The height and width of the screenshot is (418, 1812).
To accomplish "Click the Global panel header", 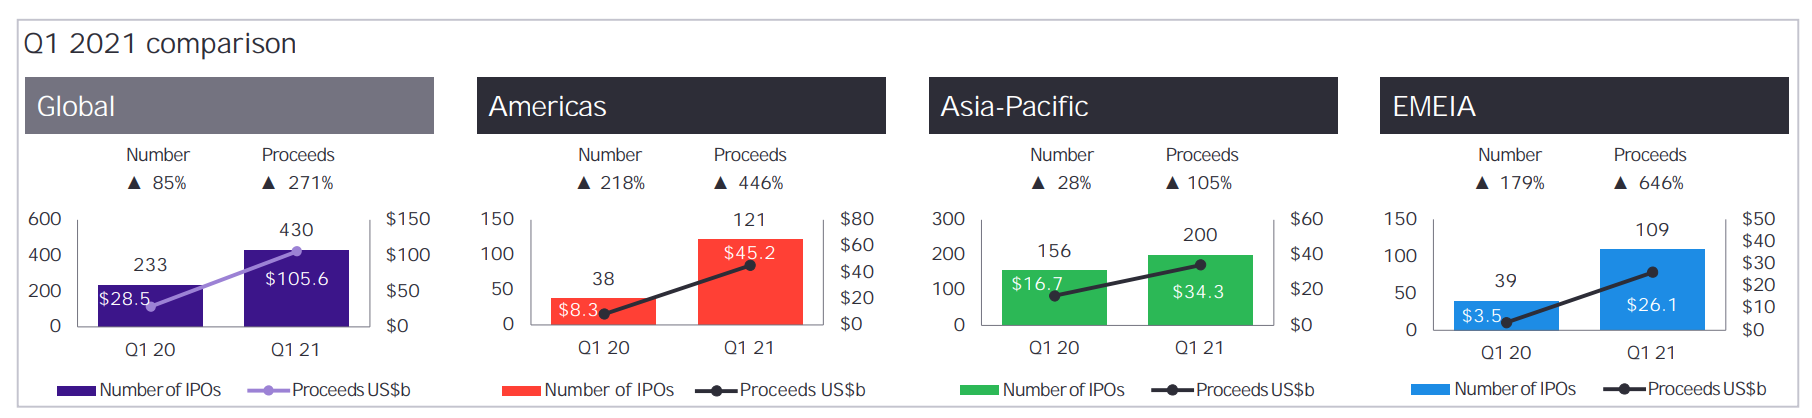I will pos(229,105).
